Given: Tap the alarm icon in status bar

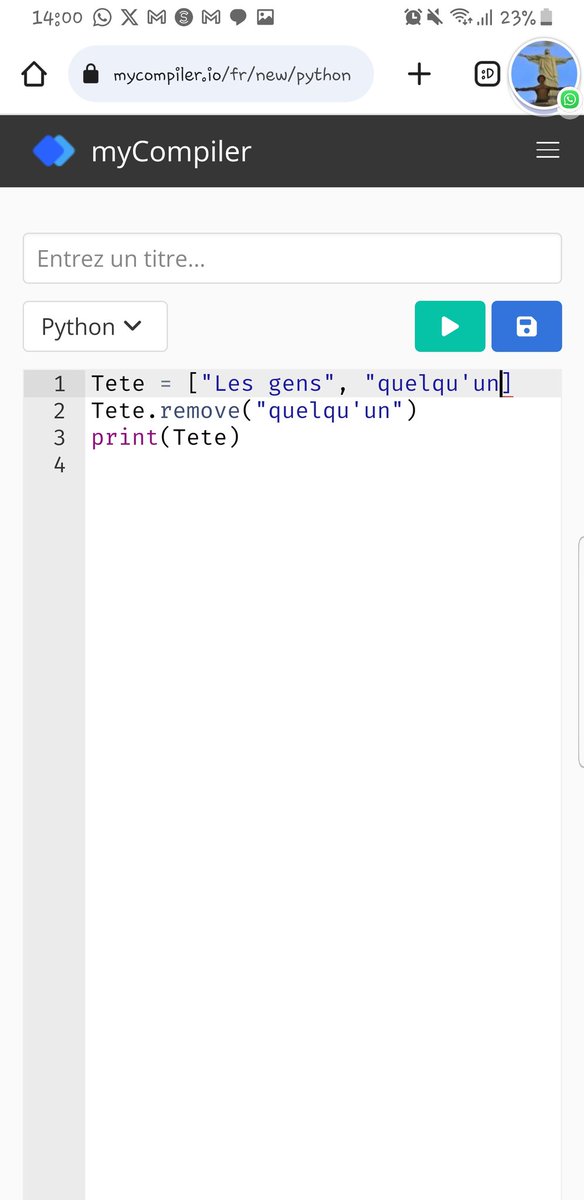Looking at the screenshot, I should [413, 17].
